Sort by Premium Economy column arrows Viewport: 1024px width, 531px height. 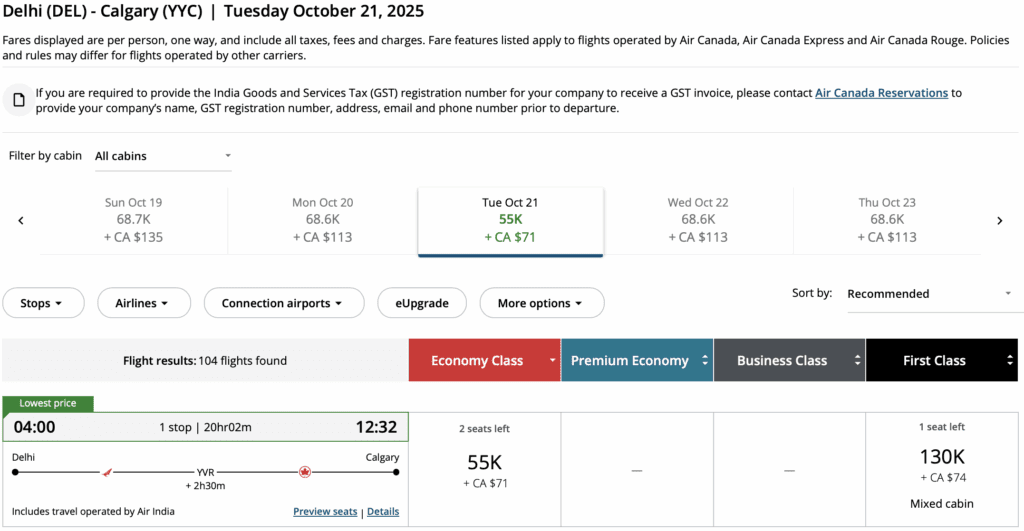click(x=706, y=361)
